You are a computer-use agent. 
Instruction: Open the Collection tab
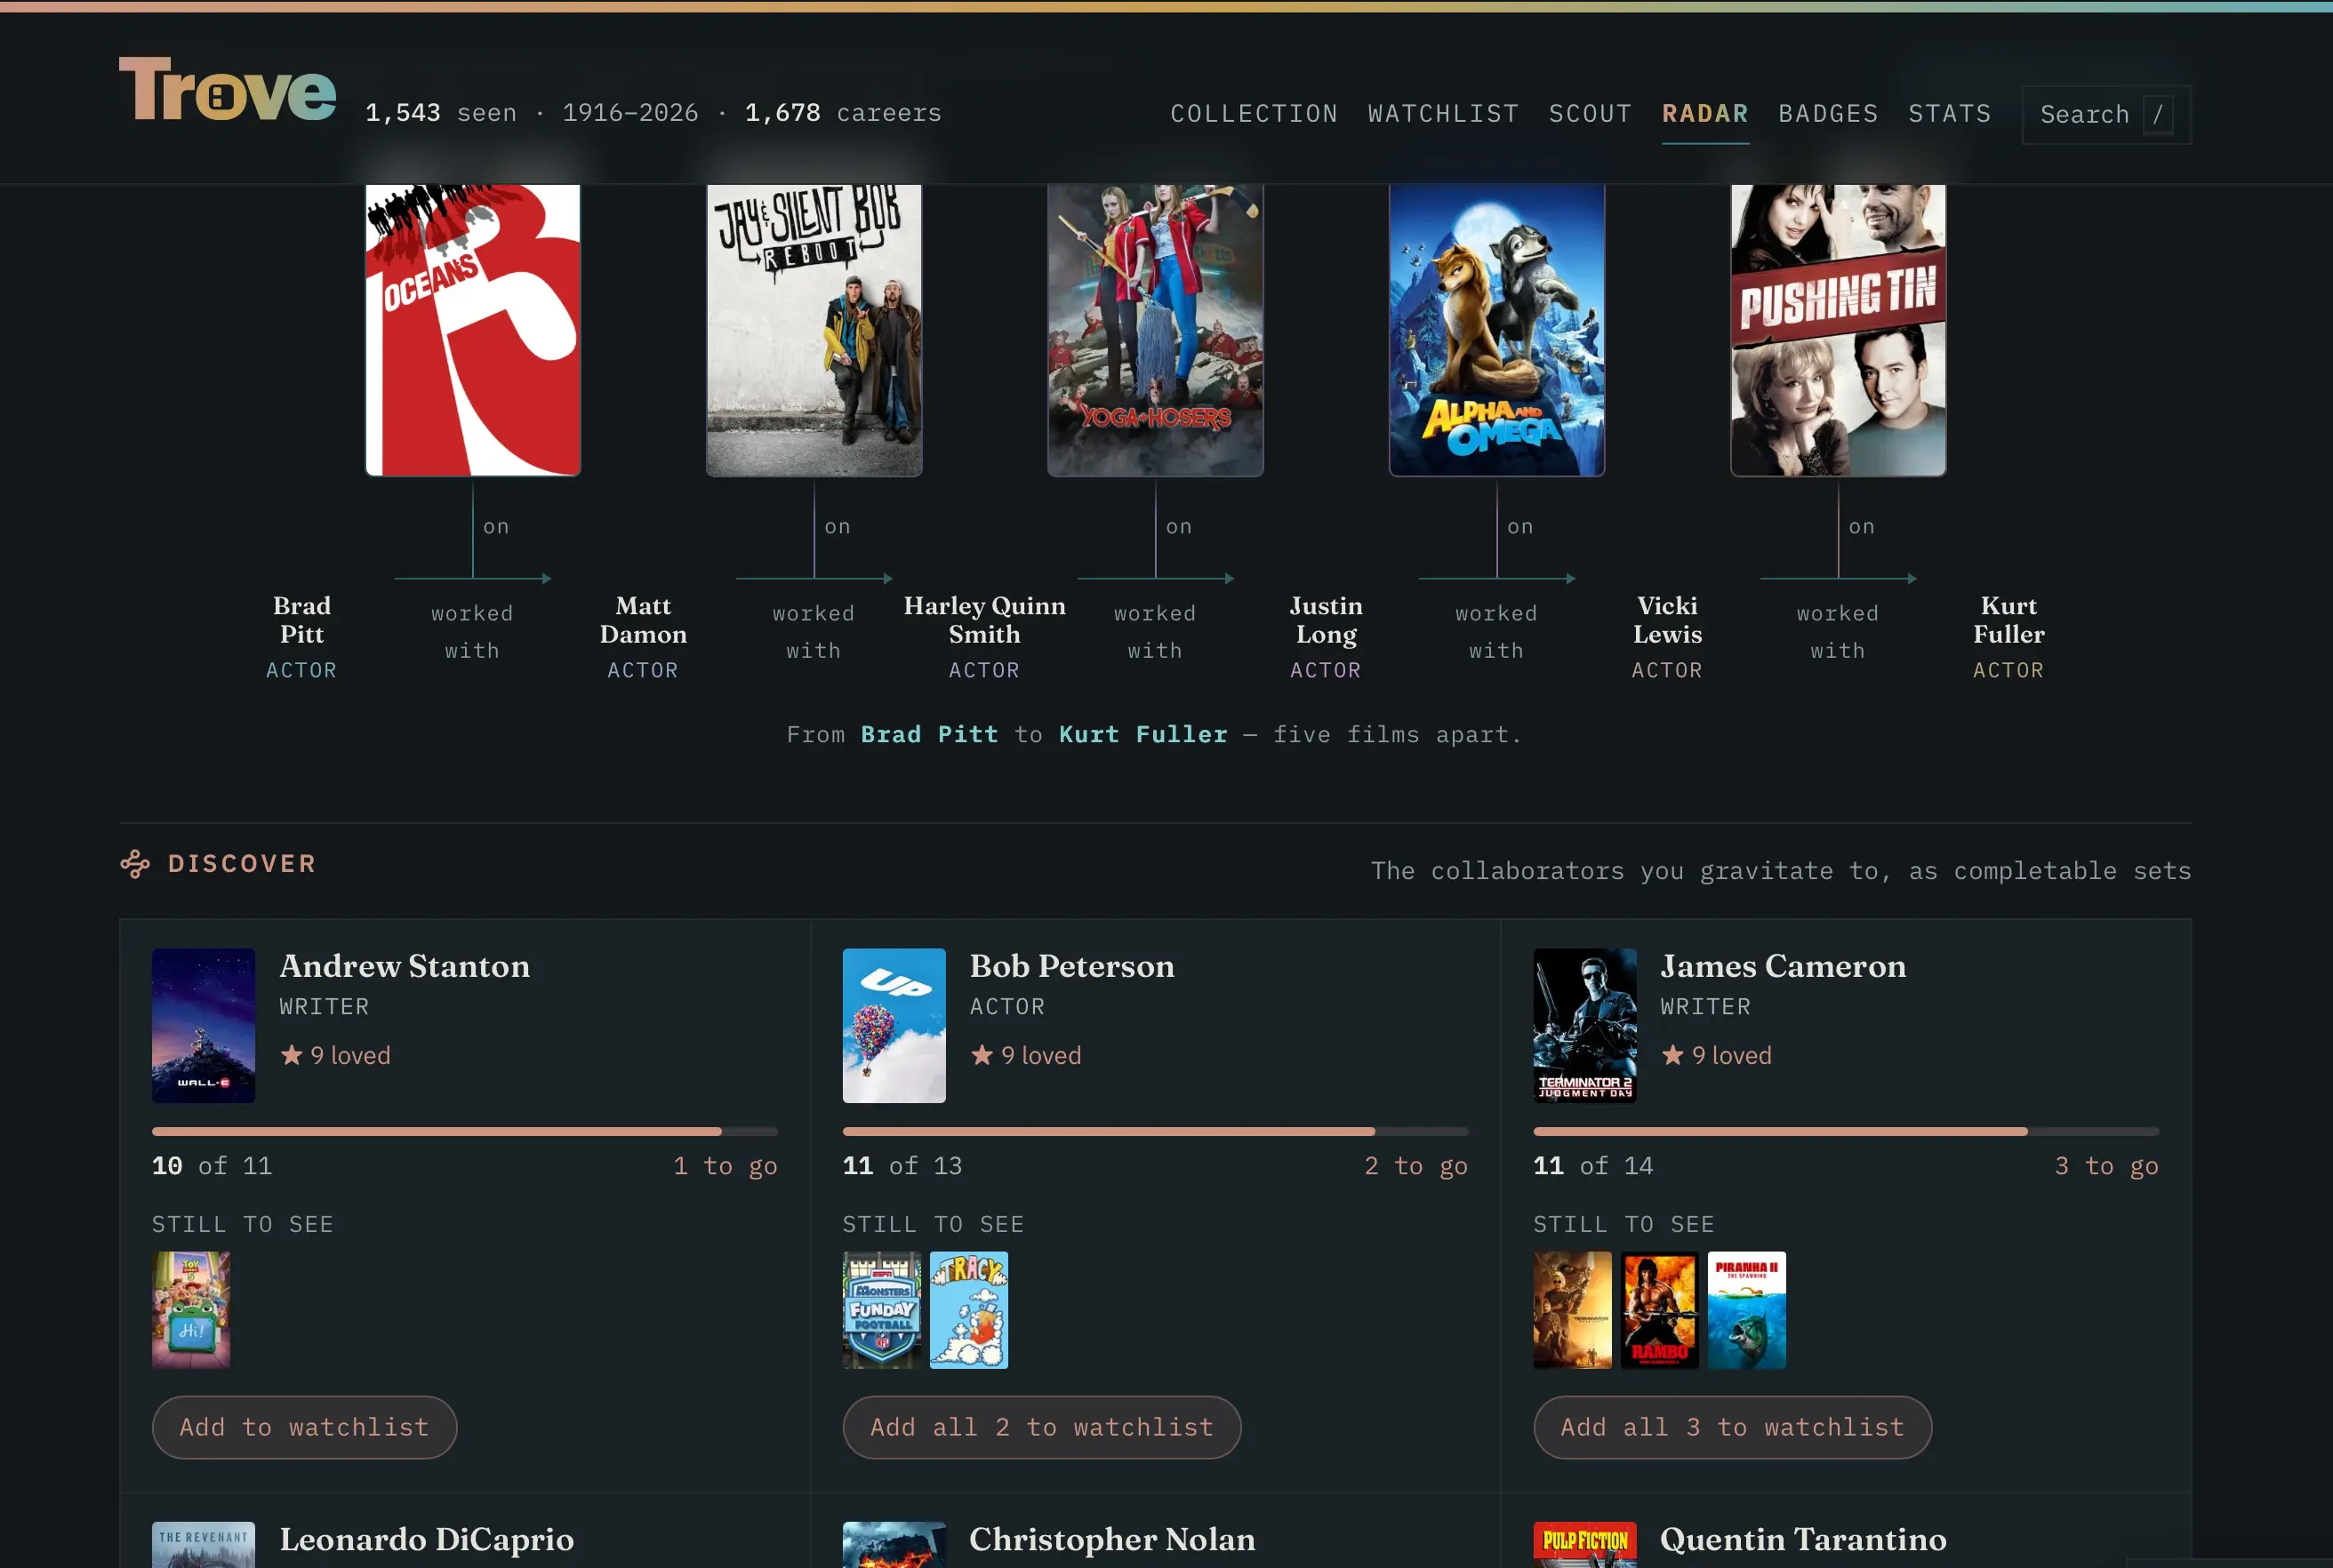click(1254, 114)
